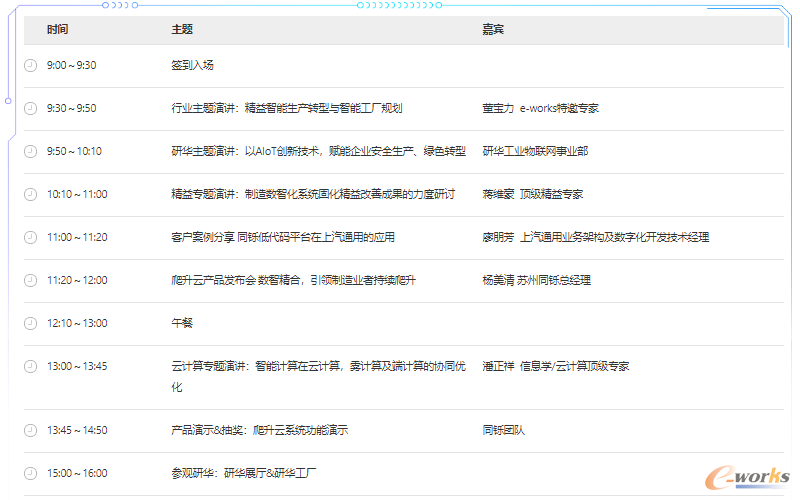Viewport: 800px width, 500px height.
Task: Click the 午餐 agenda entry
Action: tap(182, 323)
